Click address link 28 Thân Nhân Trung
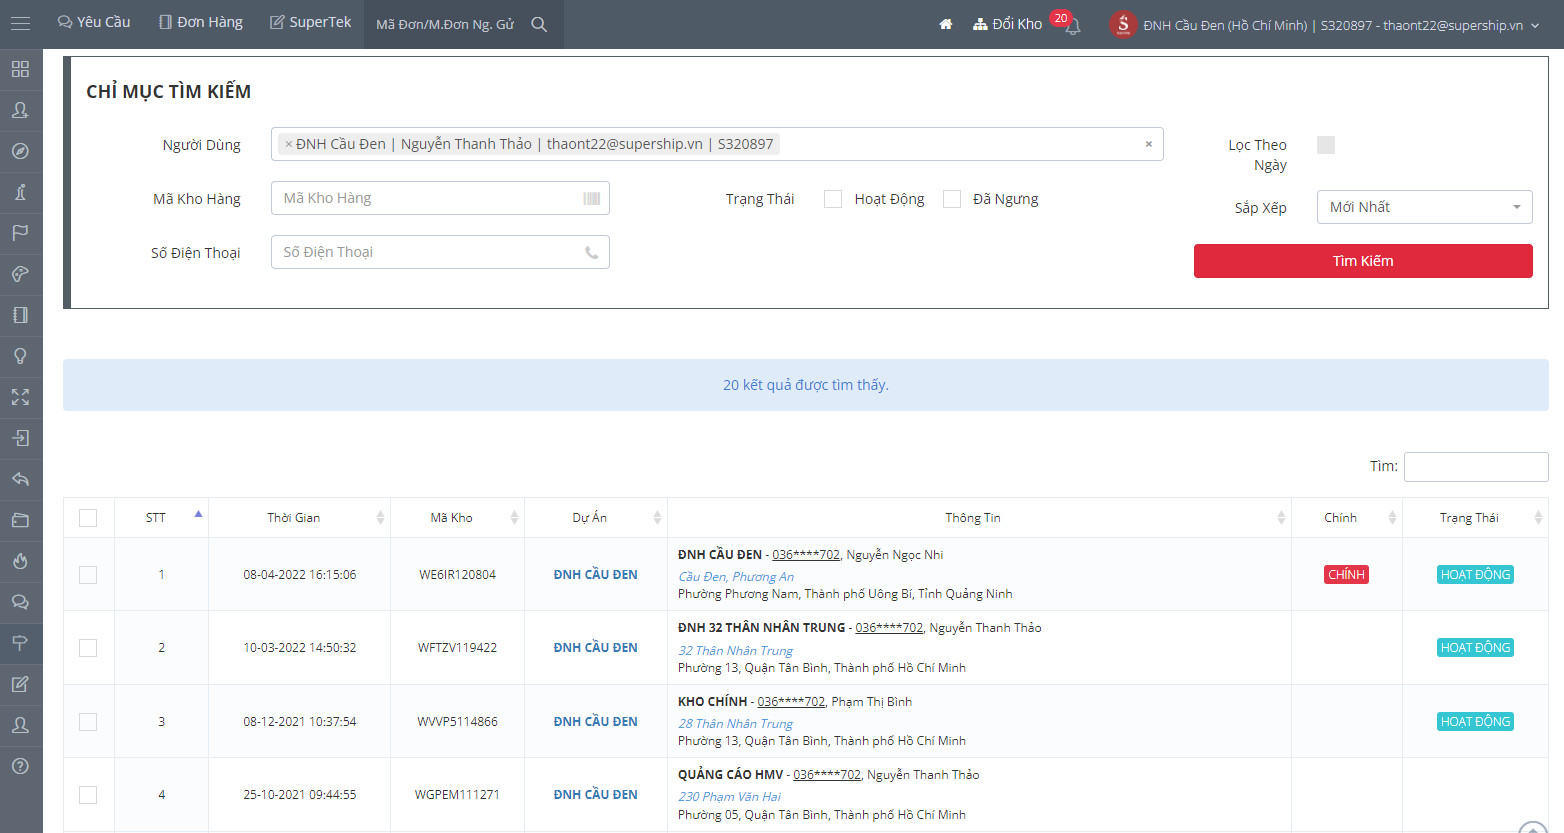 tap(735, 724)
